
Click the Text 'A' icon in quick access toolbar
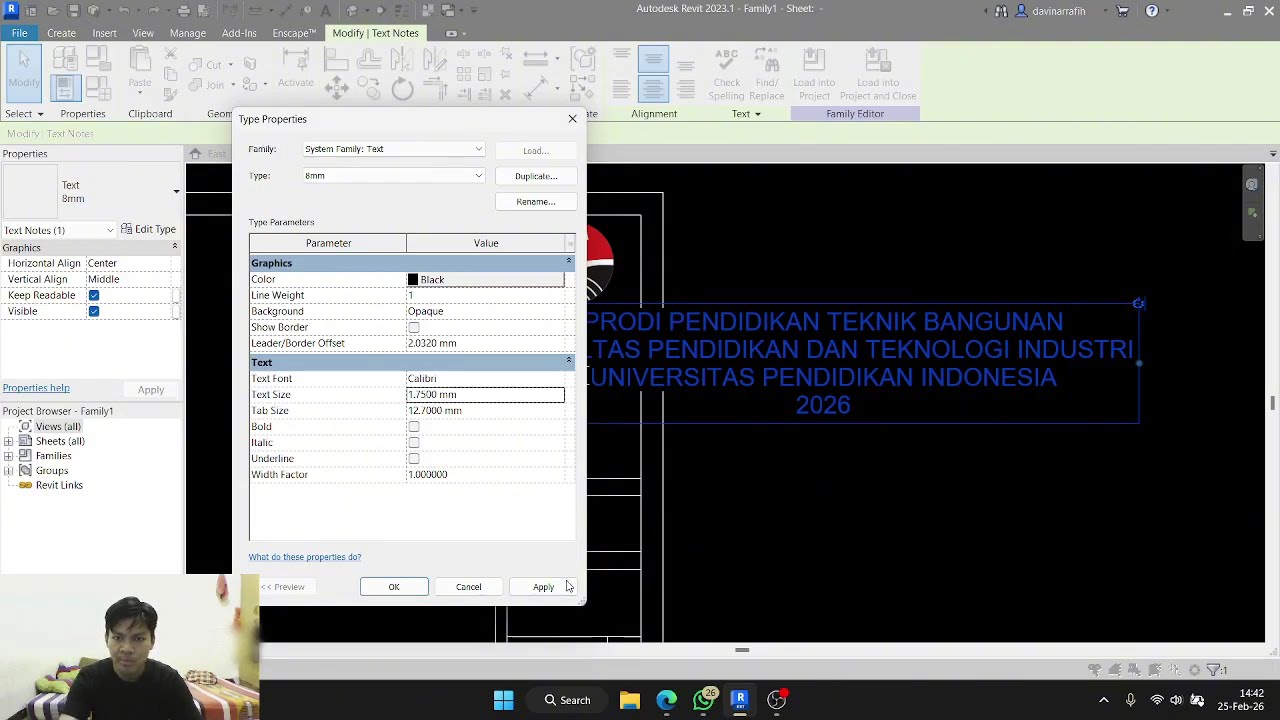(x=326, y=11)
